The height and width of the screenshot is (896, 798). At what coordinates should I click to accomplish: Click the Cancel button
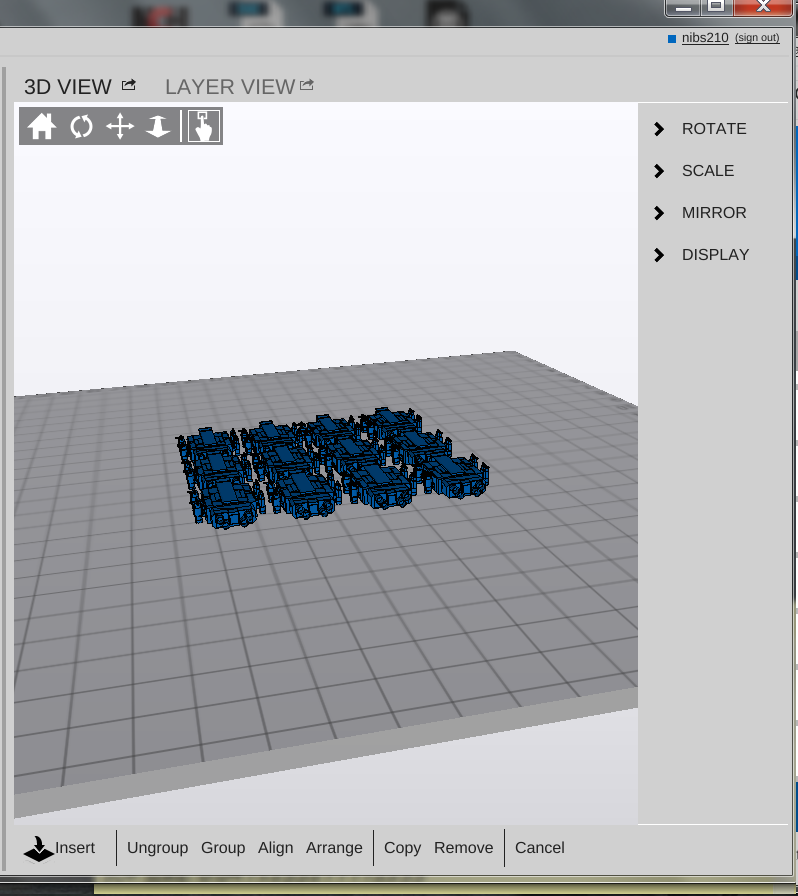tap(540, 847)
